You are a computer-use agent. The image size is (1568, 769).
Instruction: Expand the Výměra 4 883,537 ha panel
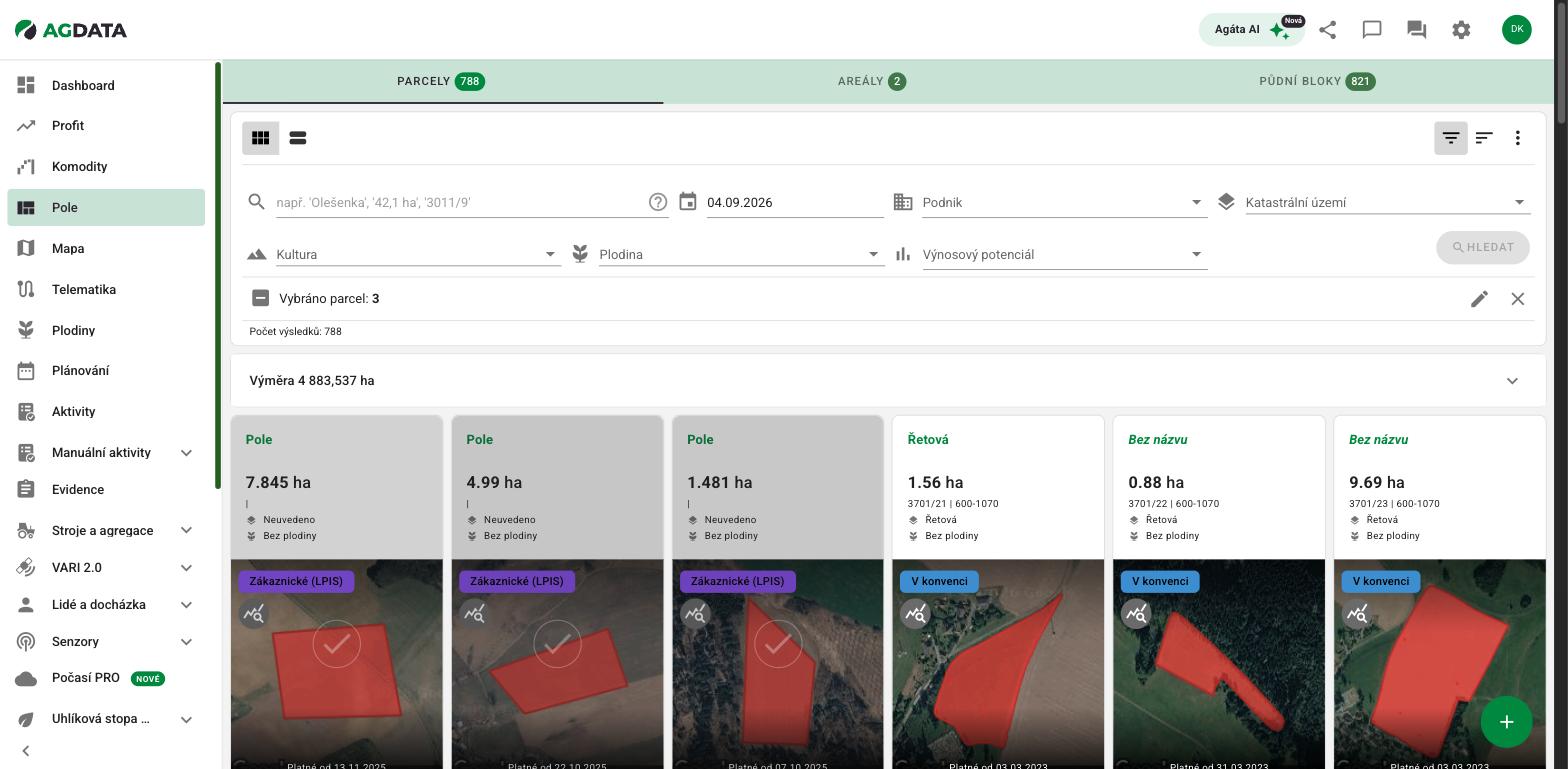click(x=888, y=381)
